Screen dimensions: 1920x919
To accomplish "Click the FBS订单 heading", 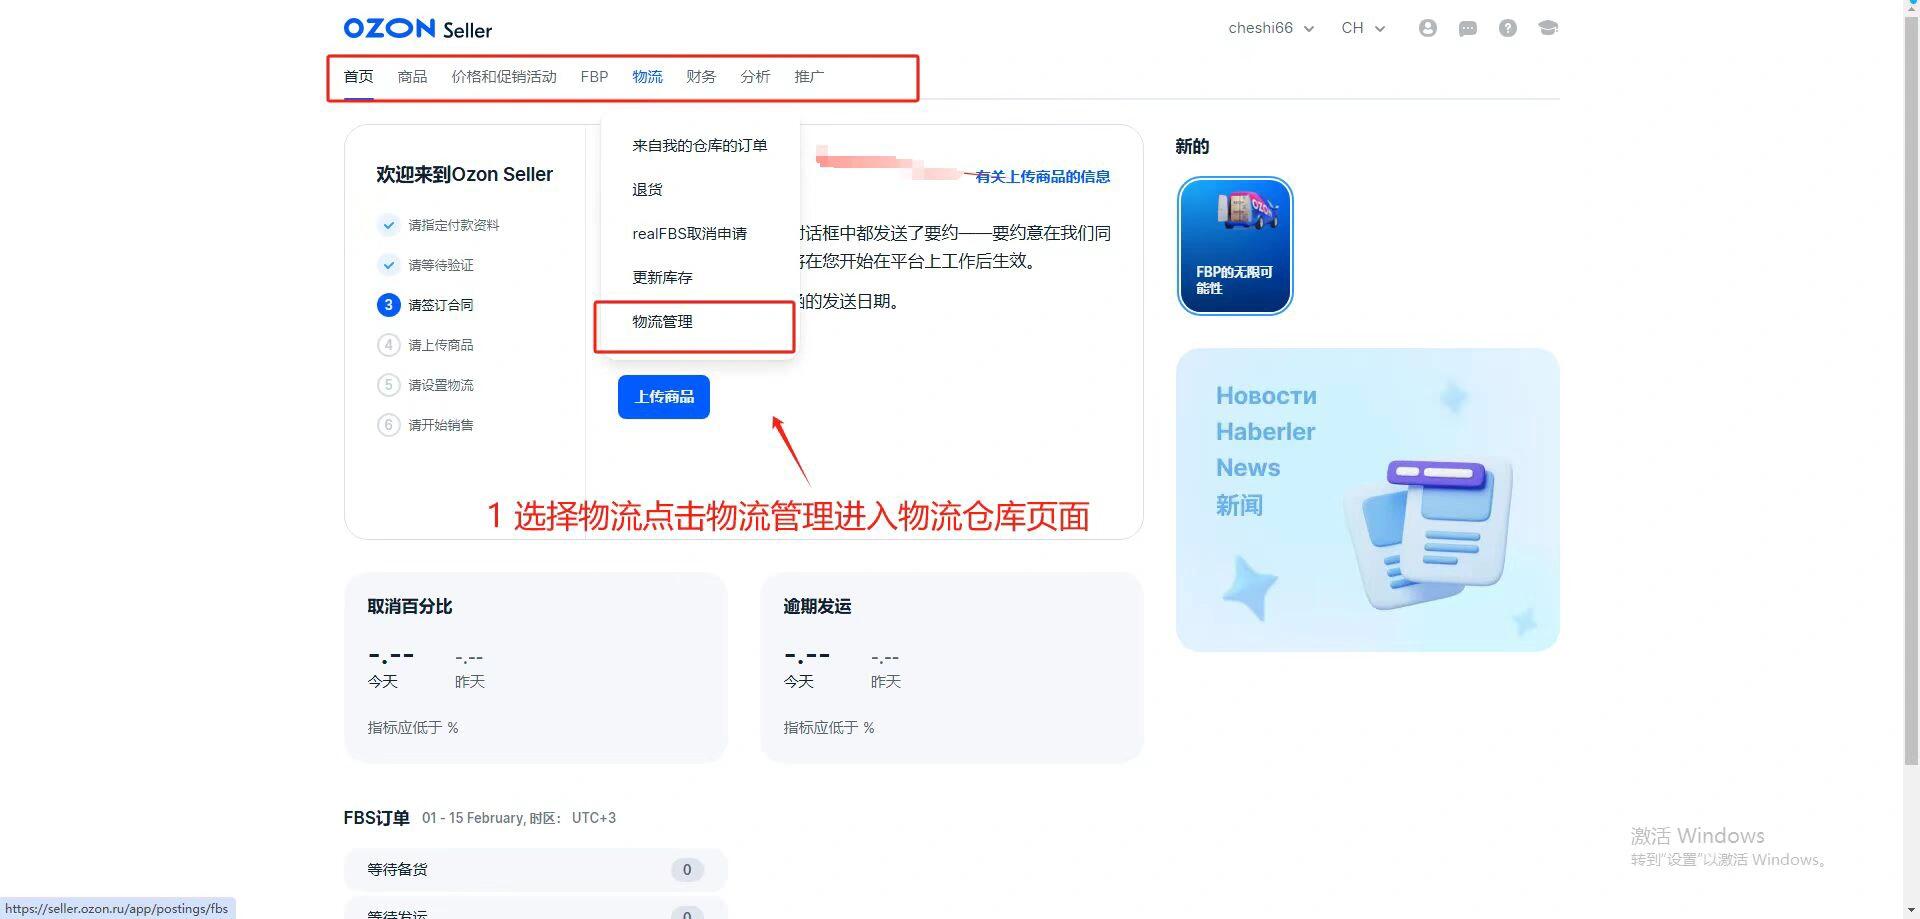I will click(376, 818).
